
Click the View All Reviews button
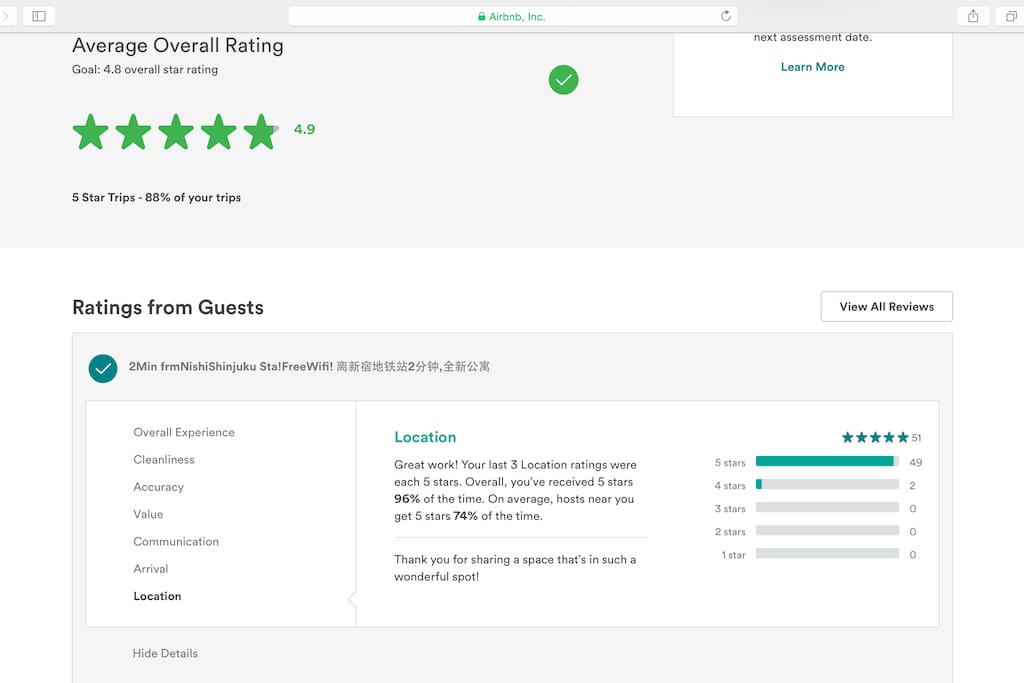click(x=886, y=306)
